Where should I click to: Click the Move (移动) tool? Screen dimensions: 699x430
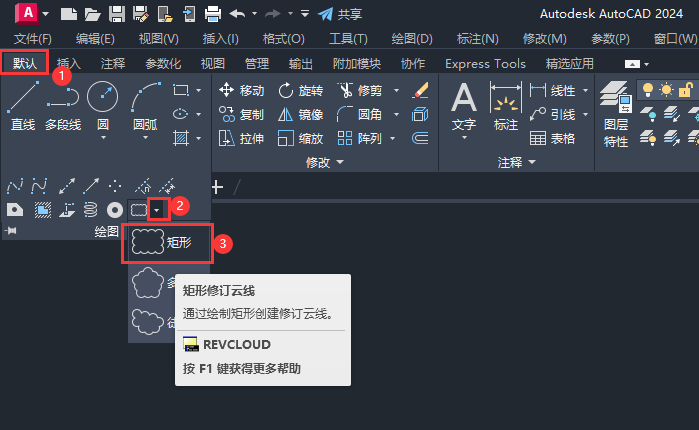click(x=242, y=90)
